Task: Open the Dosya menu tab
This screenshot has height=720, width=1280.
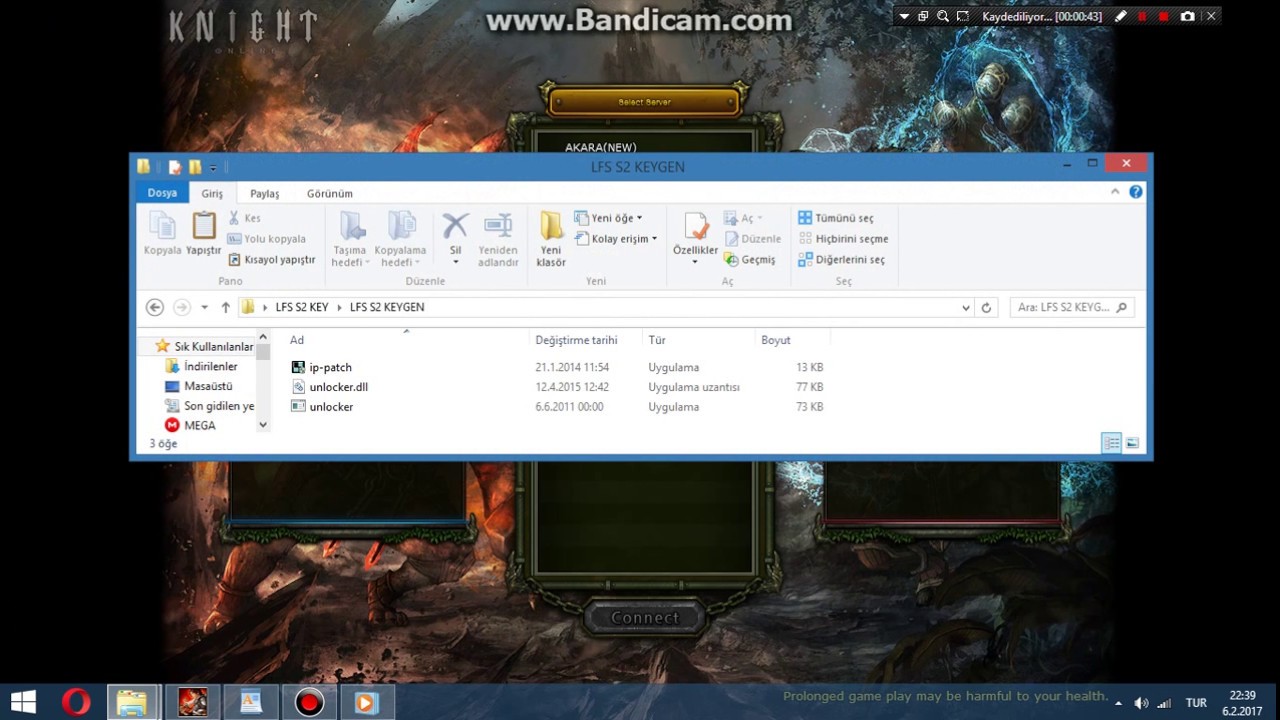Action: [162, 193]
